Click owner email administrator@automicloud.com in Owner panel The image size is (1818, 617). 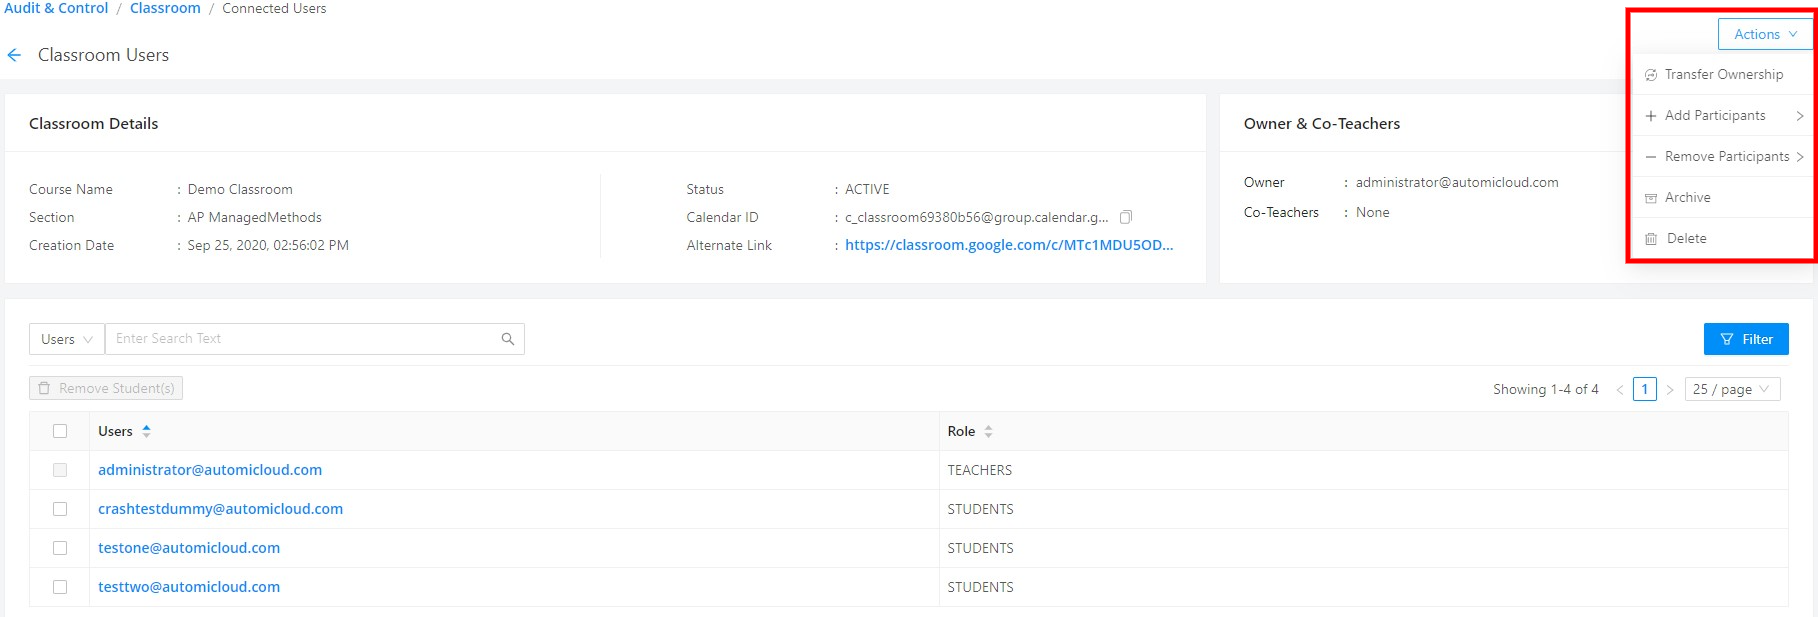point(1457,182)
